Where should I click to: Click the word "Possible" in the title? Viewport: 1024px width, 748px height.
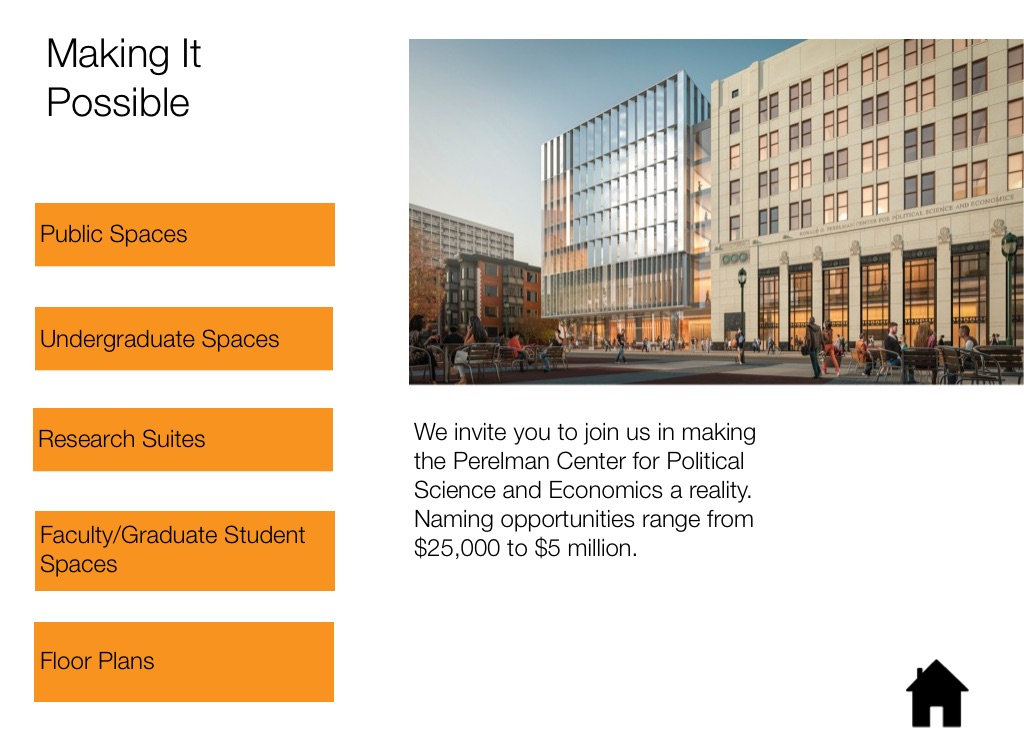pos(118,103)
